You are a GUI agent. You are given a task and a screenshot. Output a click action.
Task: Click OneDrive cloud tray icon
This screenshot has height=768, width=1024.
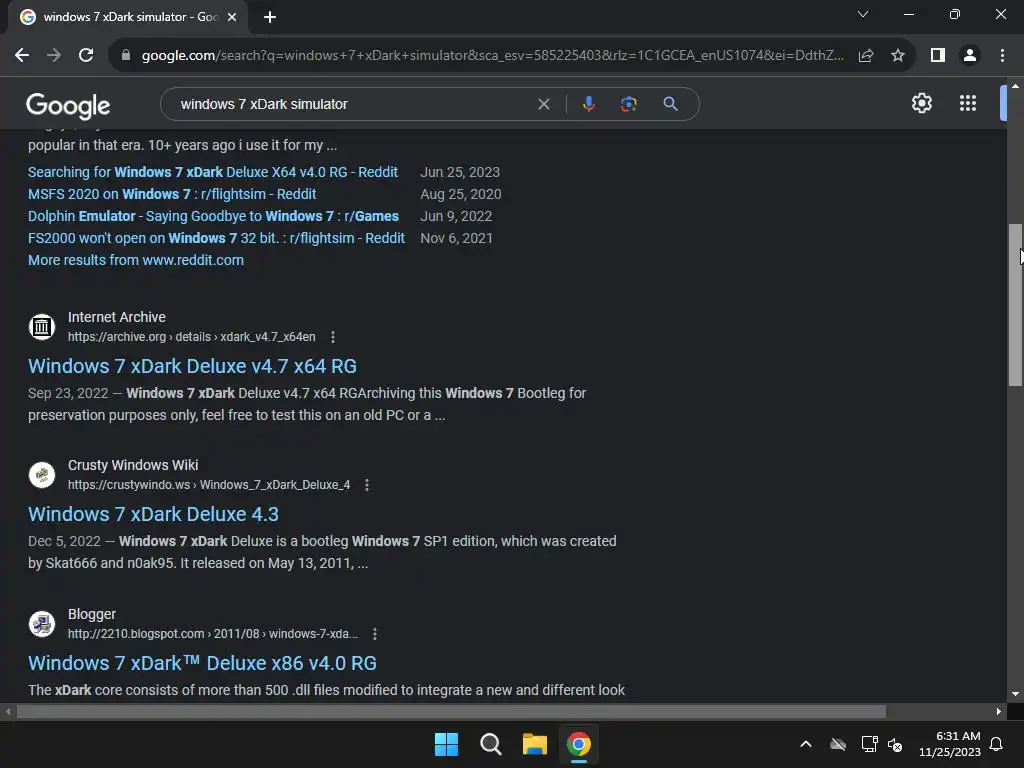point(838,744)
